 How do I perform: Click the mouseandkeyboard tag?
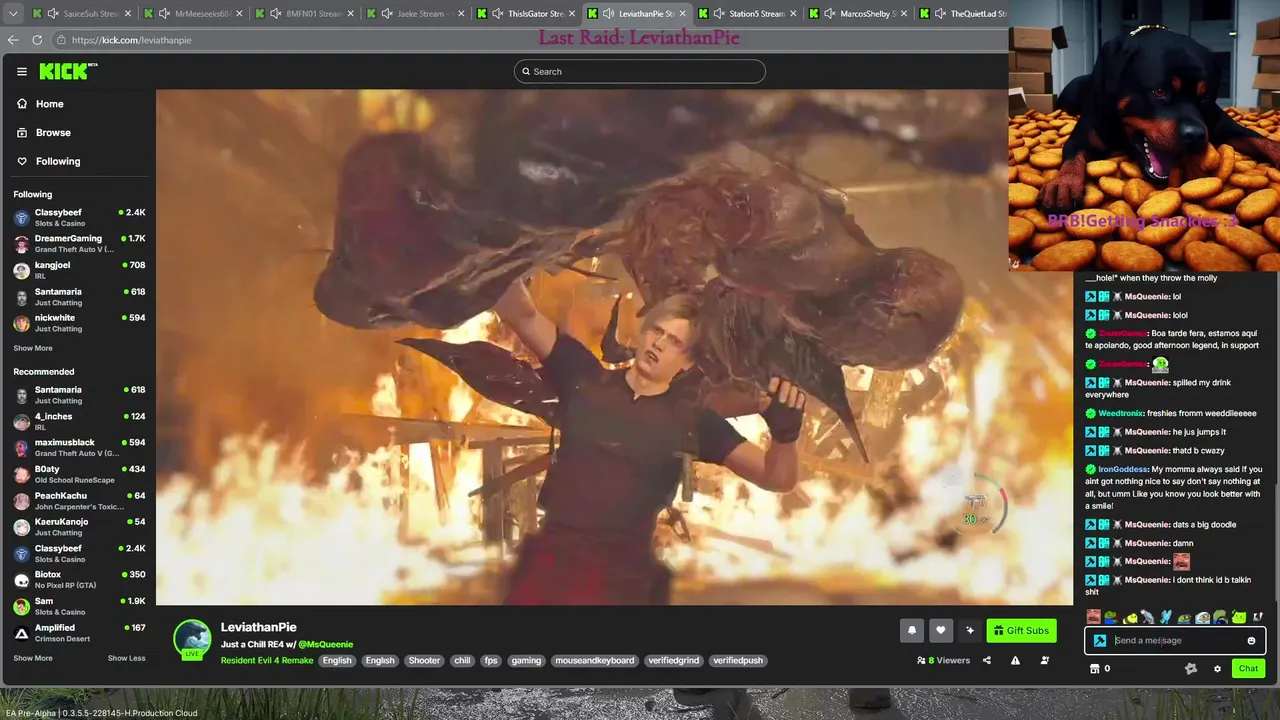[x=595, y=660]
